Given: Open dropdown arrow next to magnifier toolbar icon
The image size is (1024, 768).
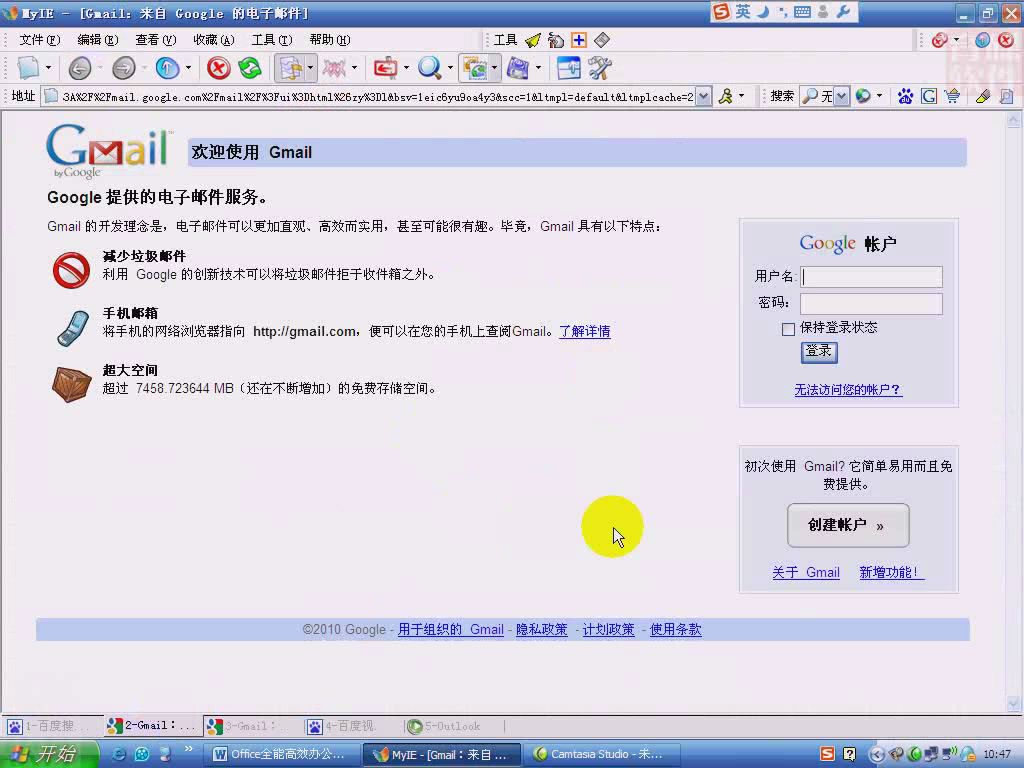Looking at the screenshot, I should click(450, 68).
